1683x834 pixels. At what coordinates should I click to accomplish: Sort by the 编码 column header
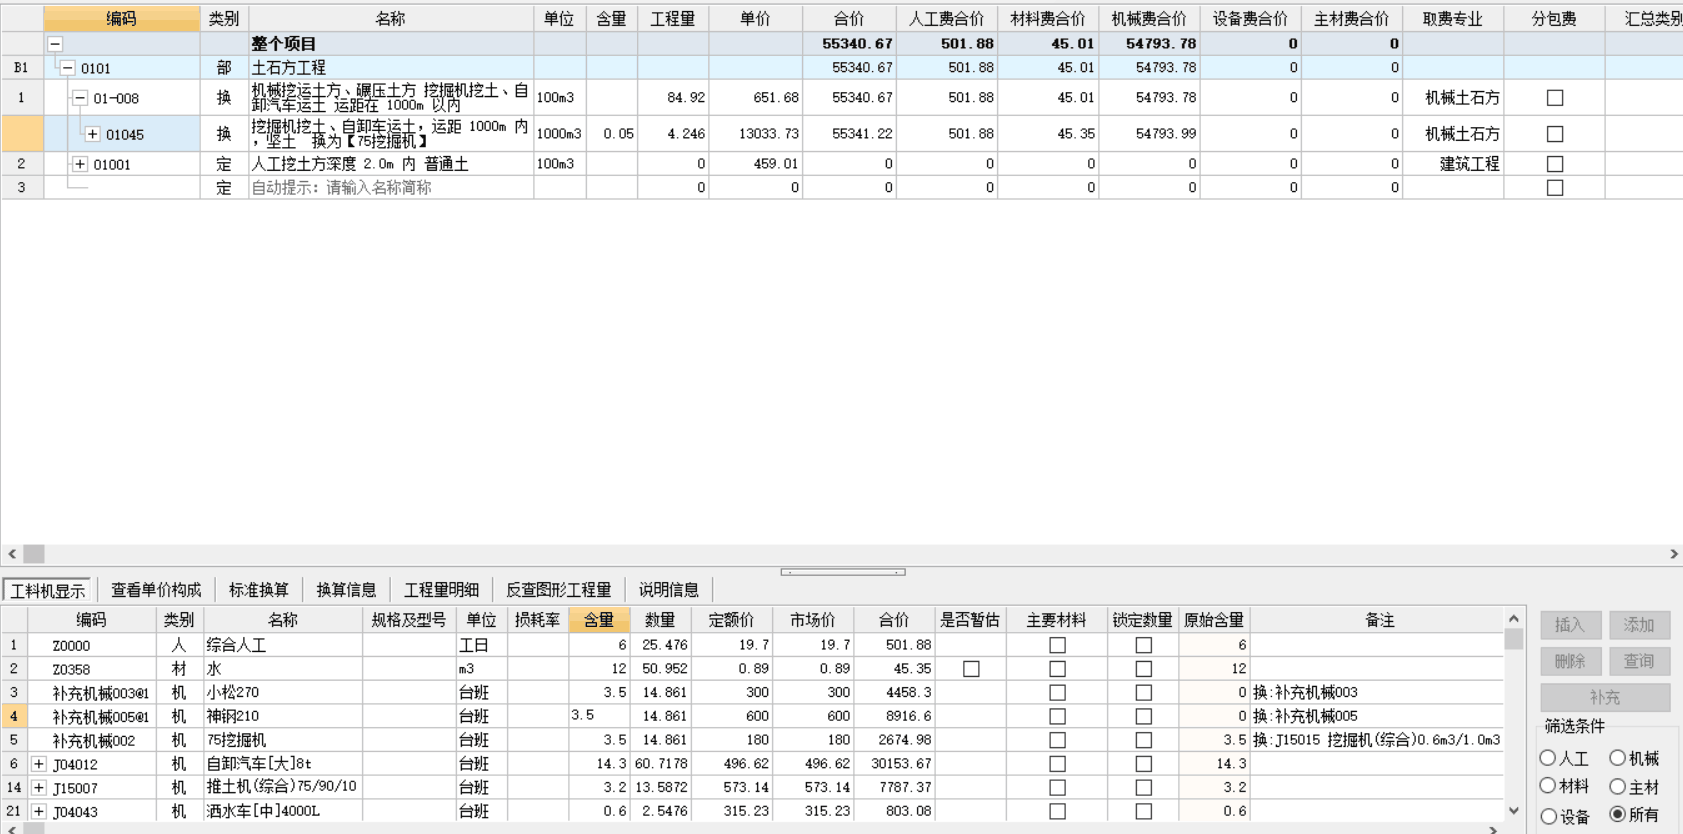(121, 19)
